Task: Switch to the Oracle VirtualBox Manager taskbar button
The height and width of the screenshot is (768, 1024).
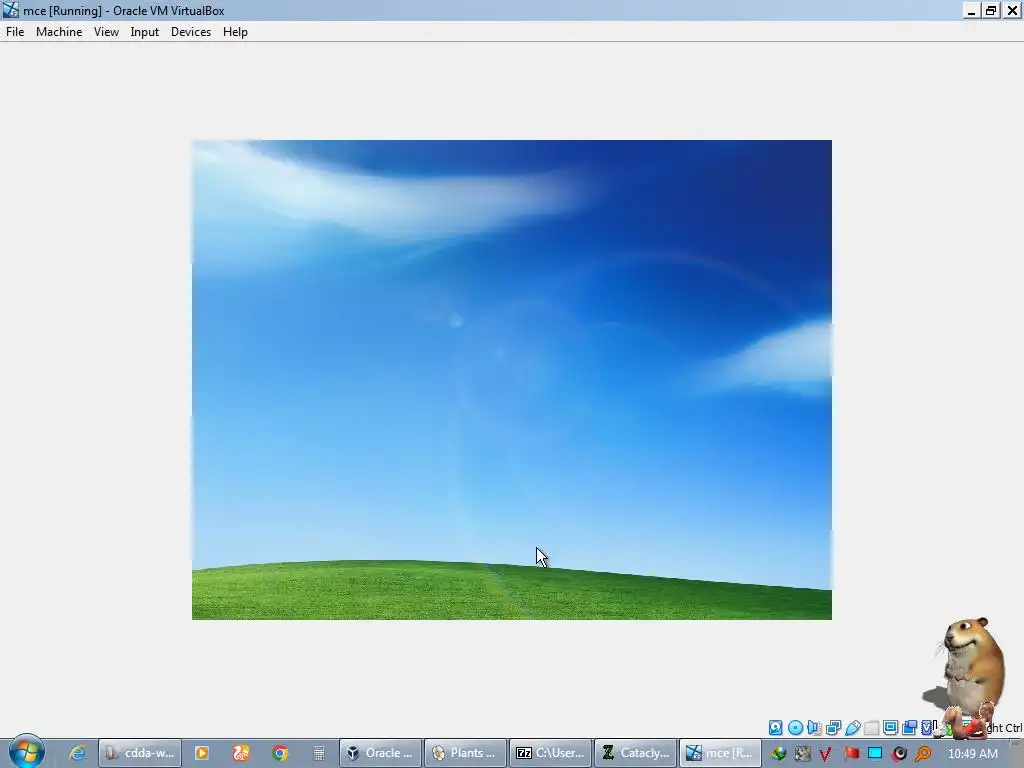Action: (x=380, y=753)
